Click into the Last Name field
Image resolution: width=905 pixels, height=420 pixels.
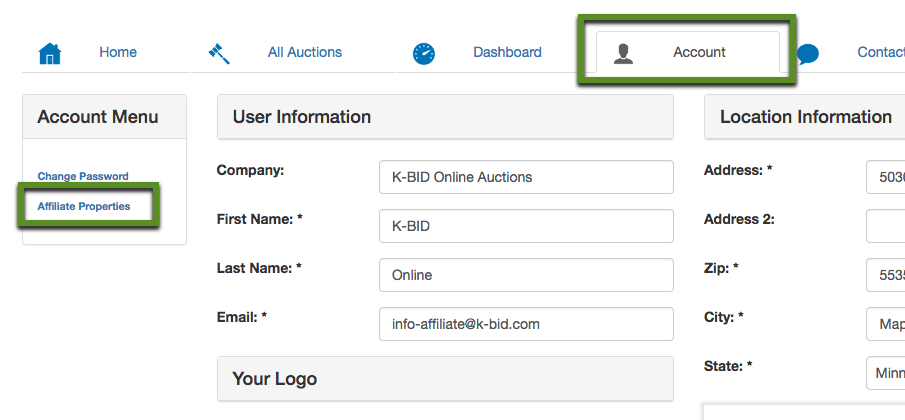click(526, 275)
